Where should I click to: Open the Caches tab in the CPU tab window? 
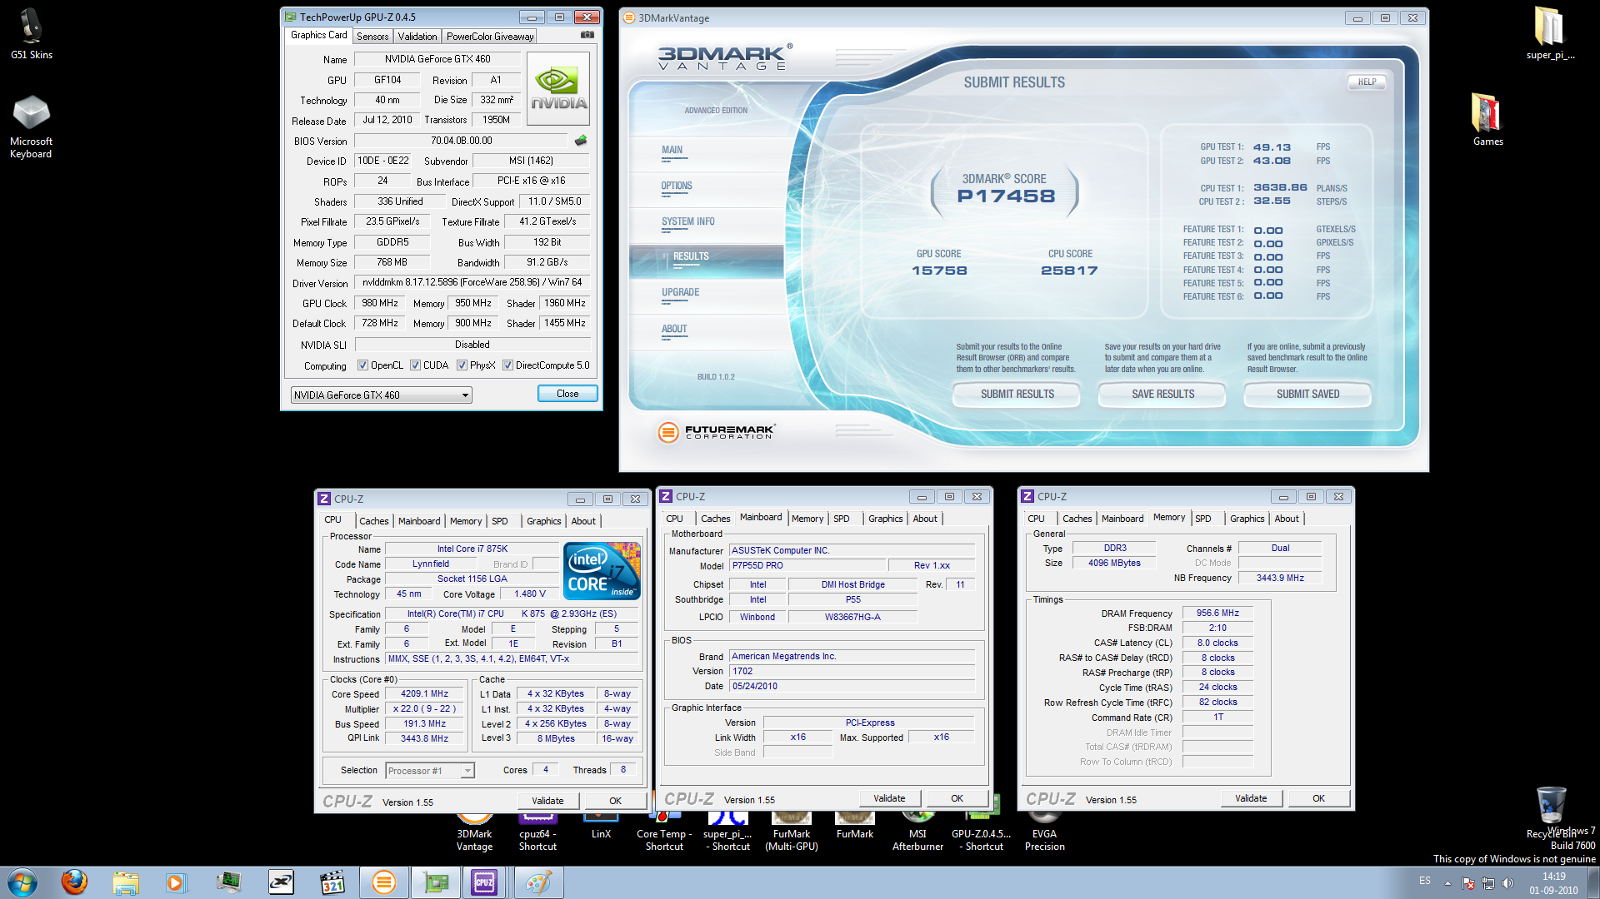(374, 521)
